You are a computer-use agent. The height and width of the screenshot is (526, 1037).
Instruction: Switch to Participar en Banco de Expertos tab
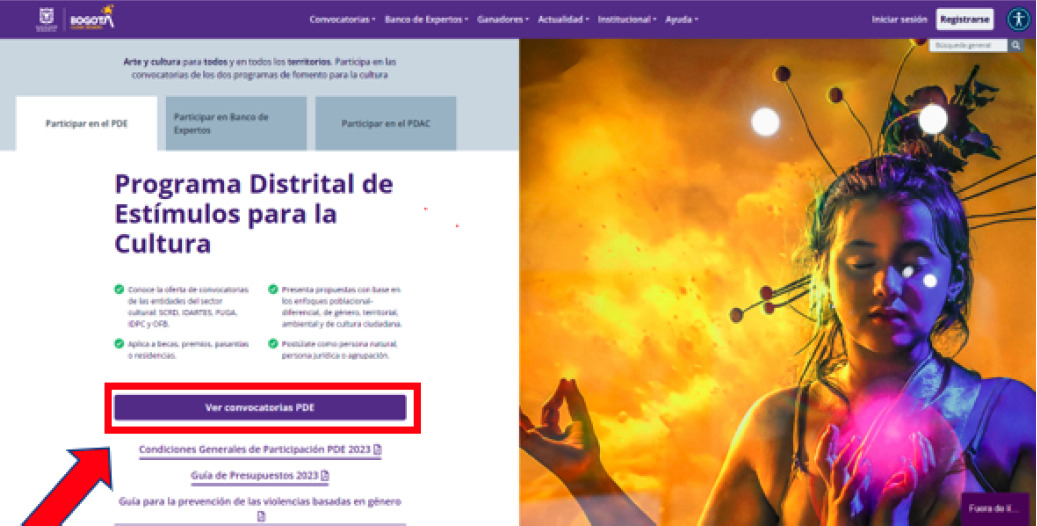point(236,124)
